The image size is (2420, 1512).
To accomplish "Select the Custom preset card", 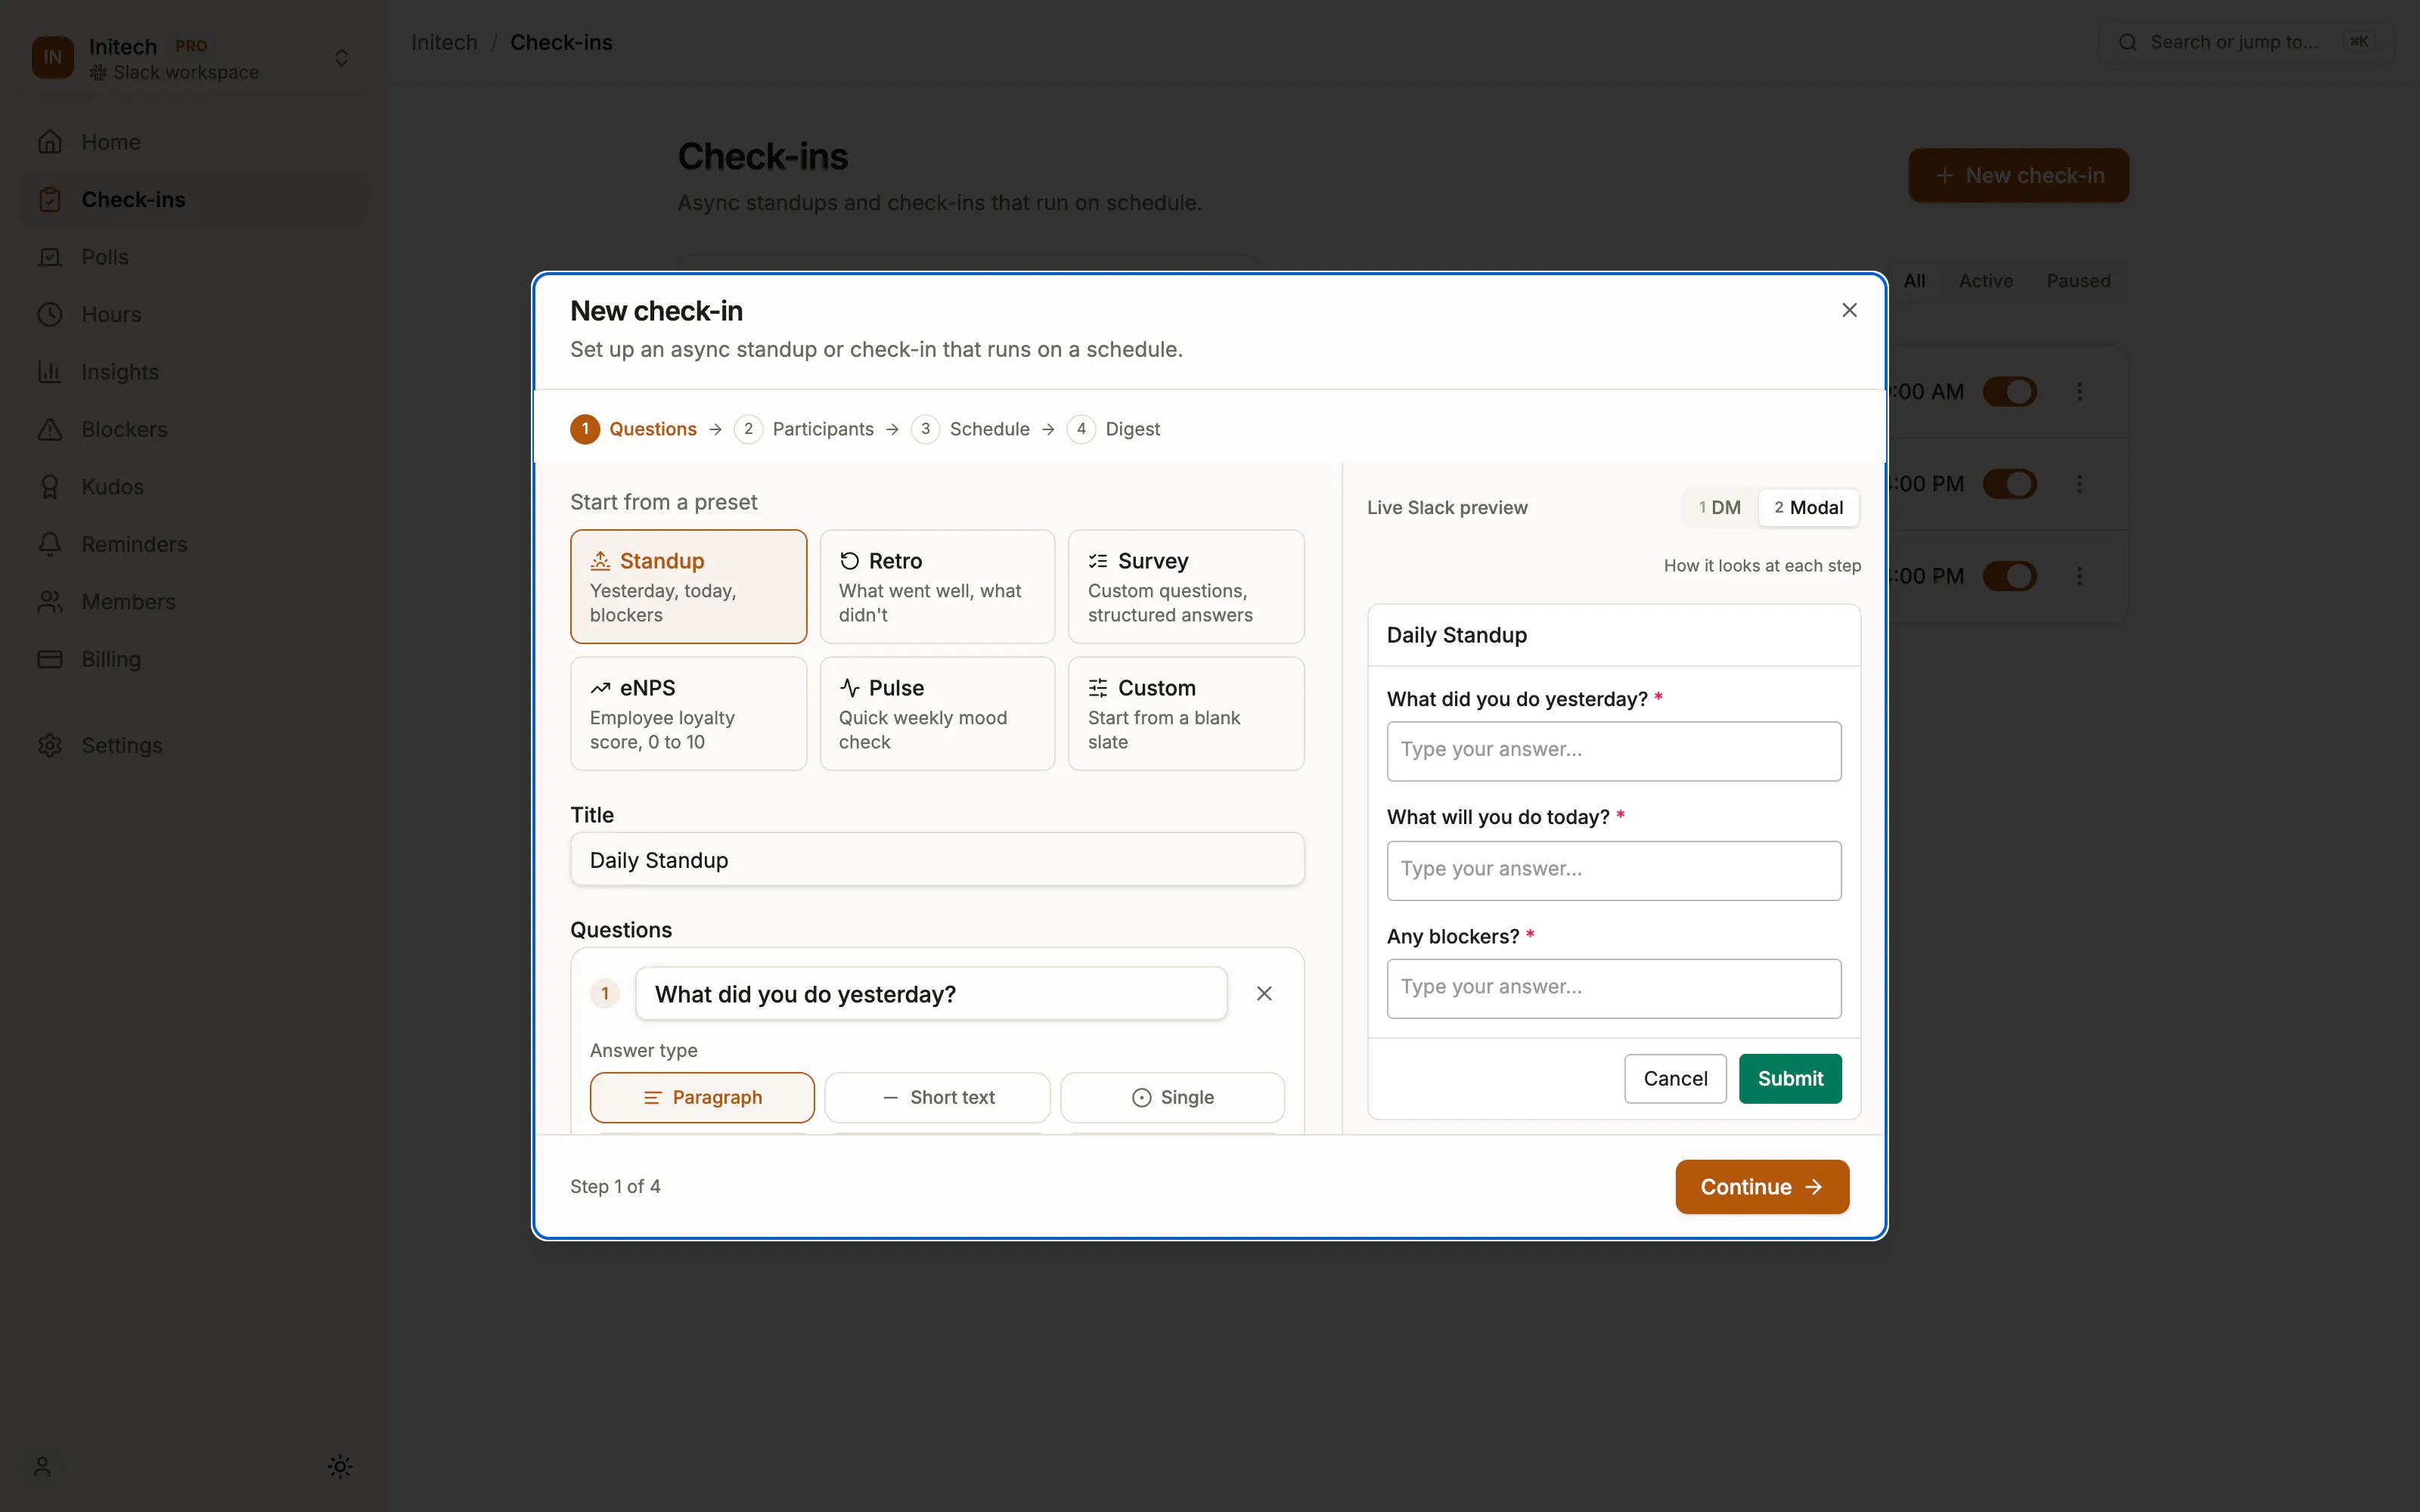I will [x=1186, y=713].
